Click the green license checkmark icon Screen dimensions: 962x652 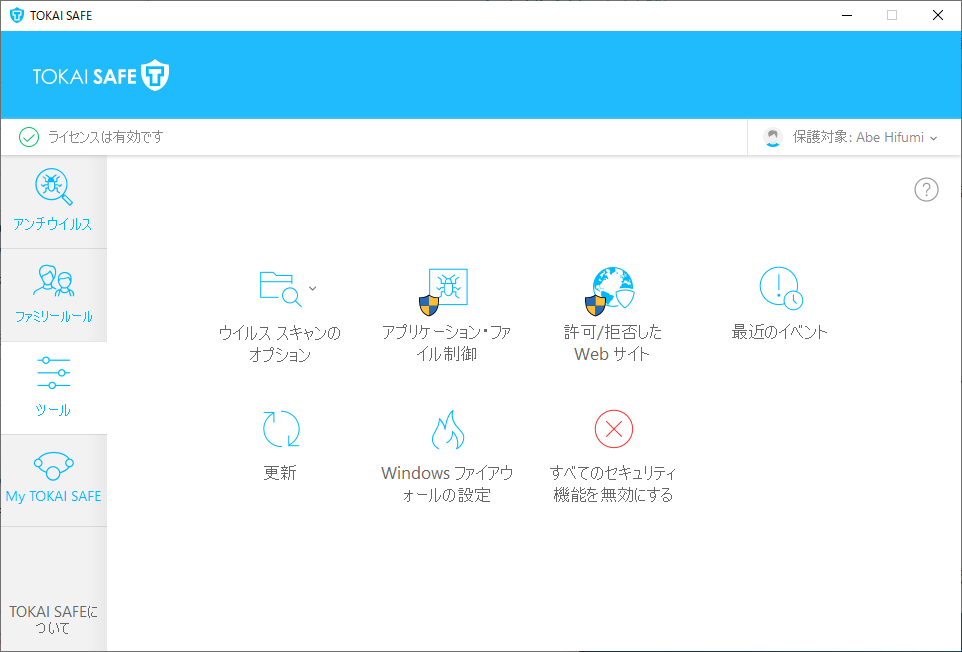(x=29, y=137)
